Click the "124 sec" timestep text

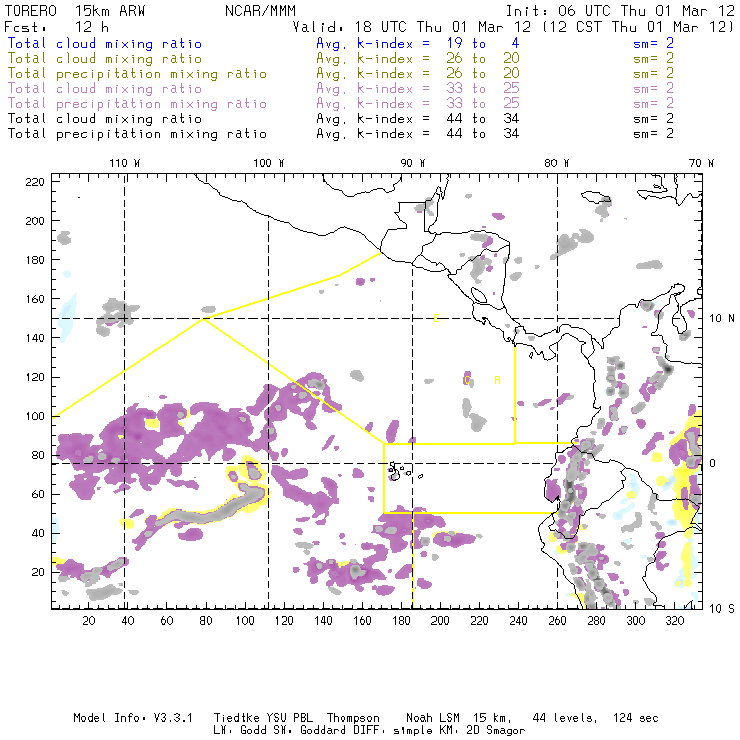tap(636, 718)
